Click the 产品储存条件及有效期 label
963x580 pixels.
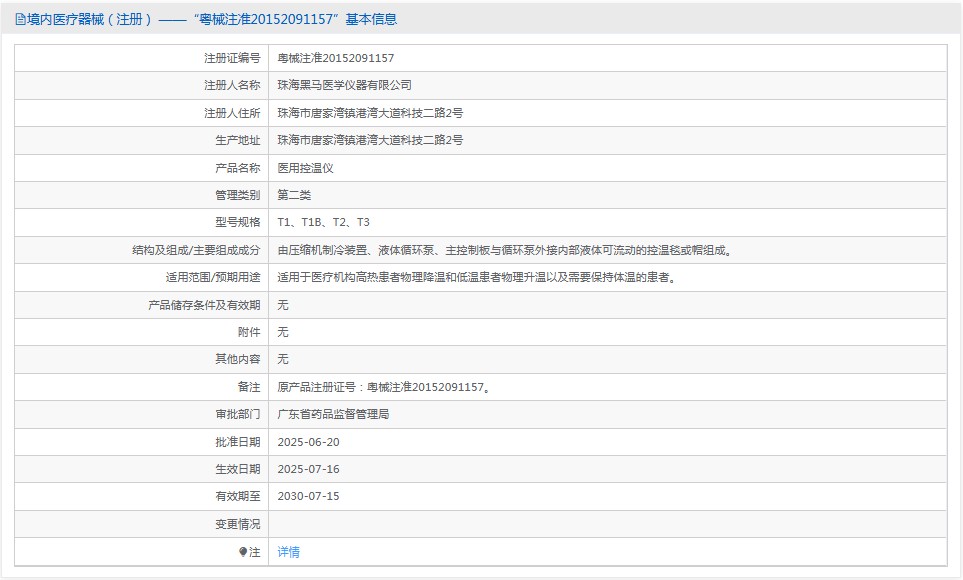point(204,305)
